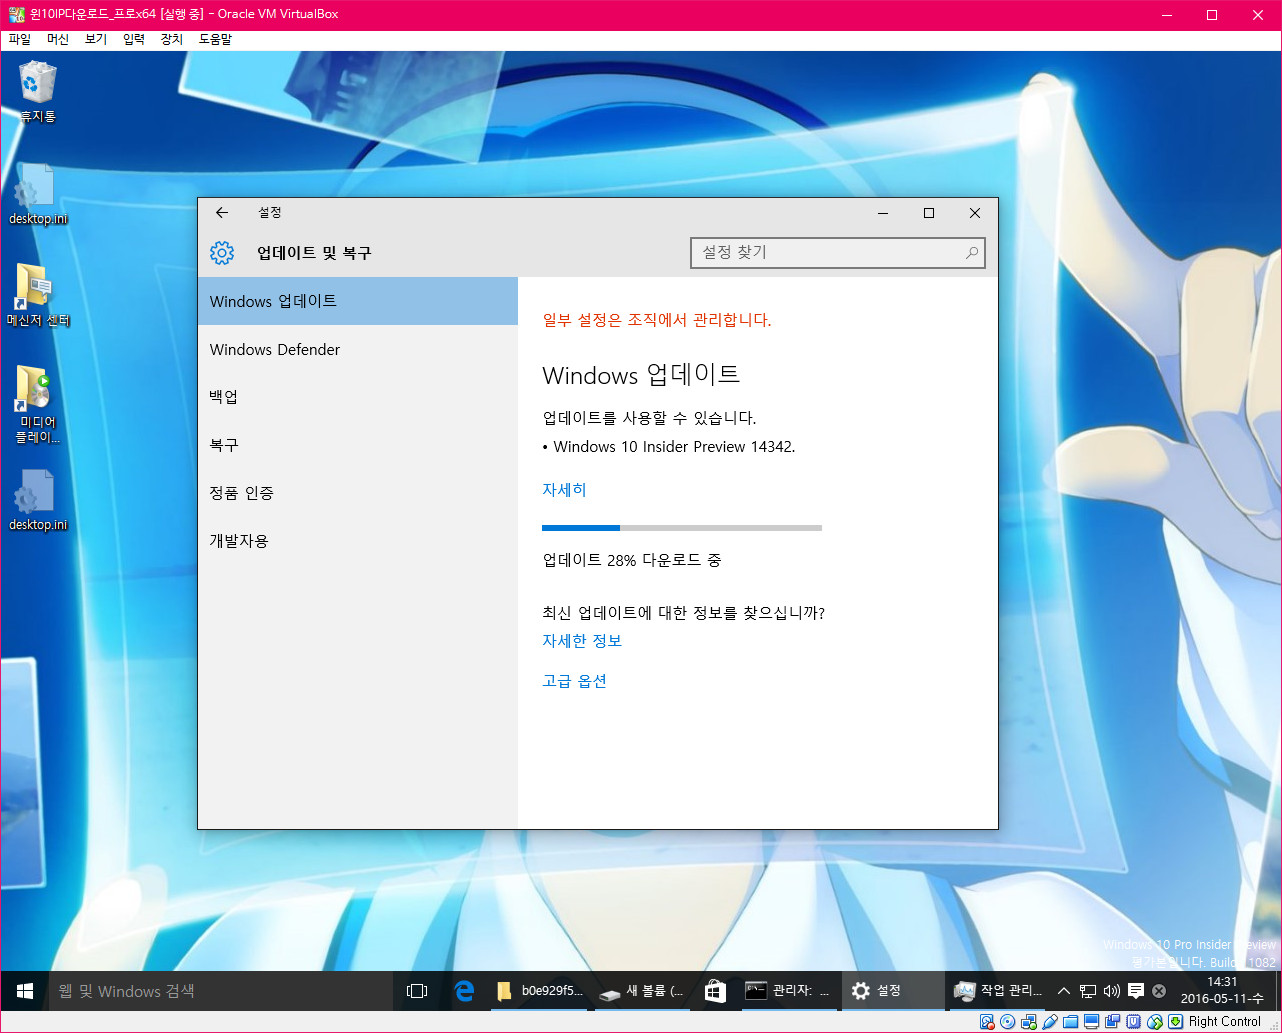Switch to the 새 볼륨 drive taskbar window
This screenshot has height=1033, width=1282.
pos(642,991)
